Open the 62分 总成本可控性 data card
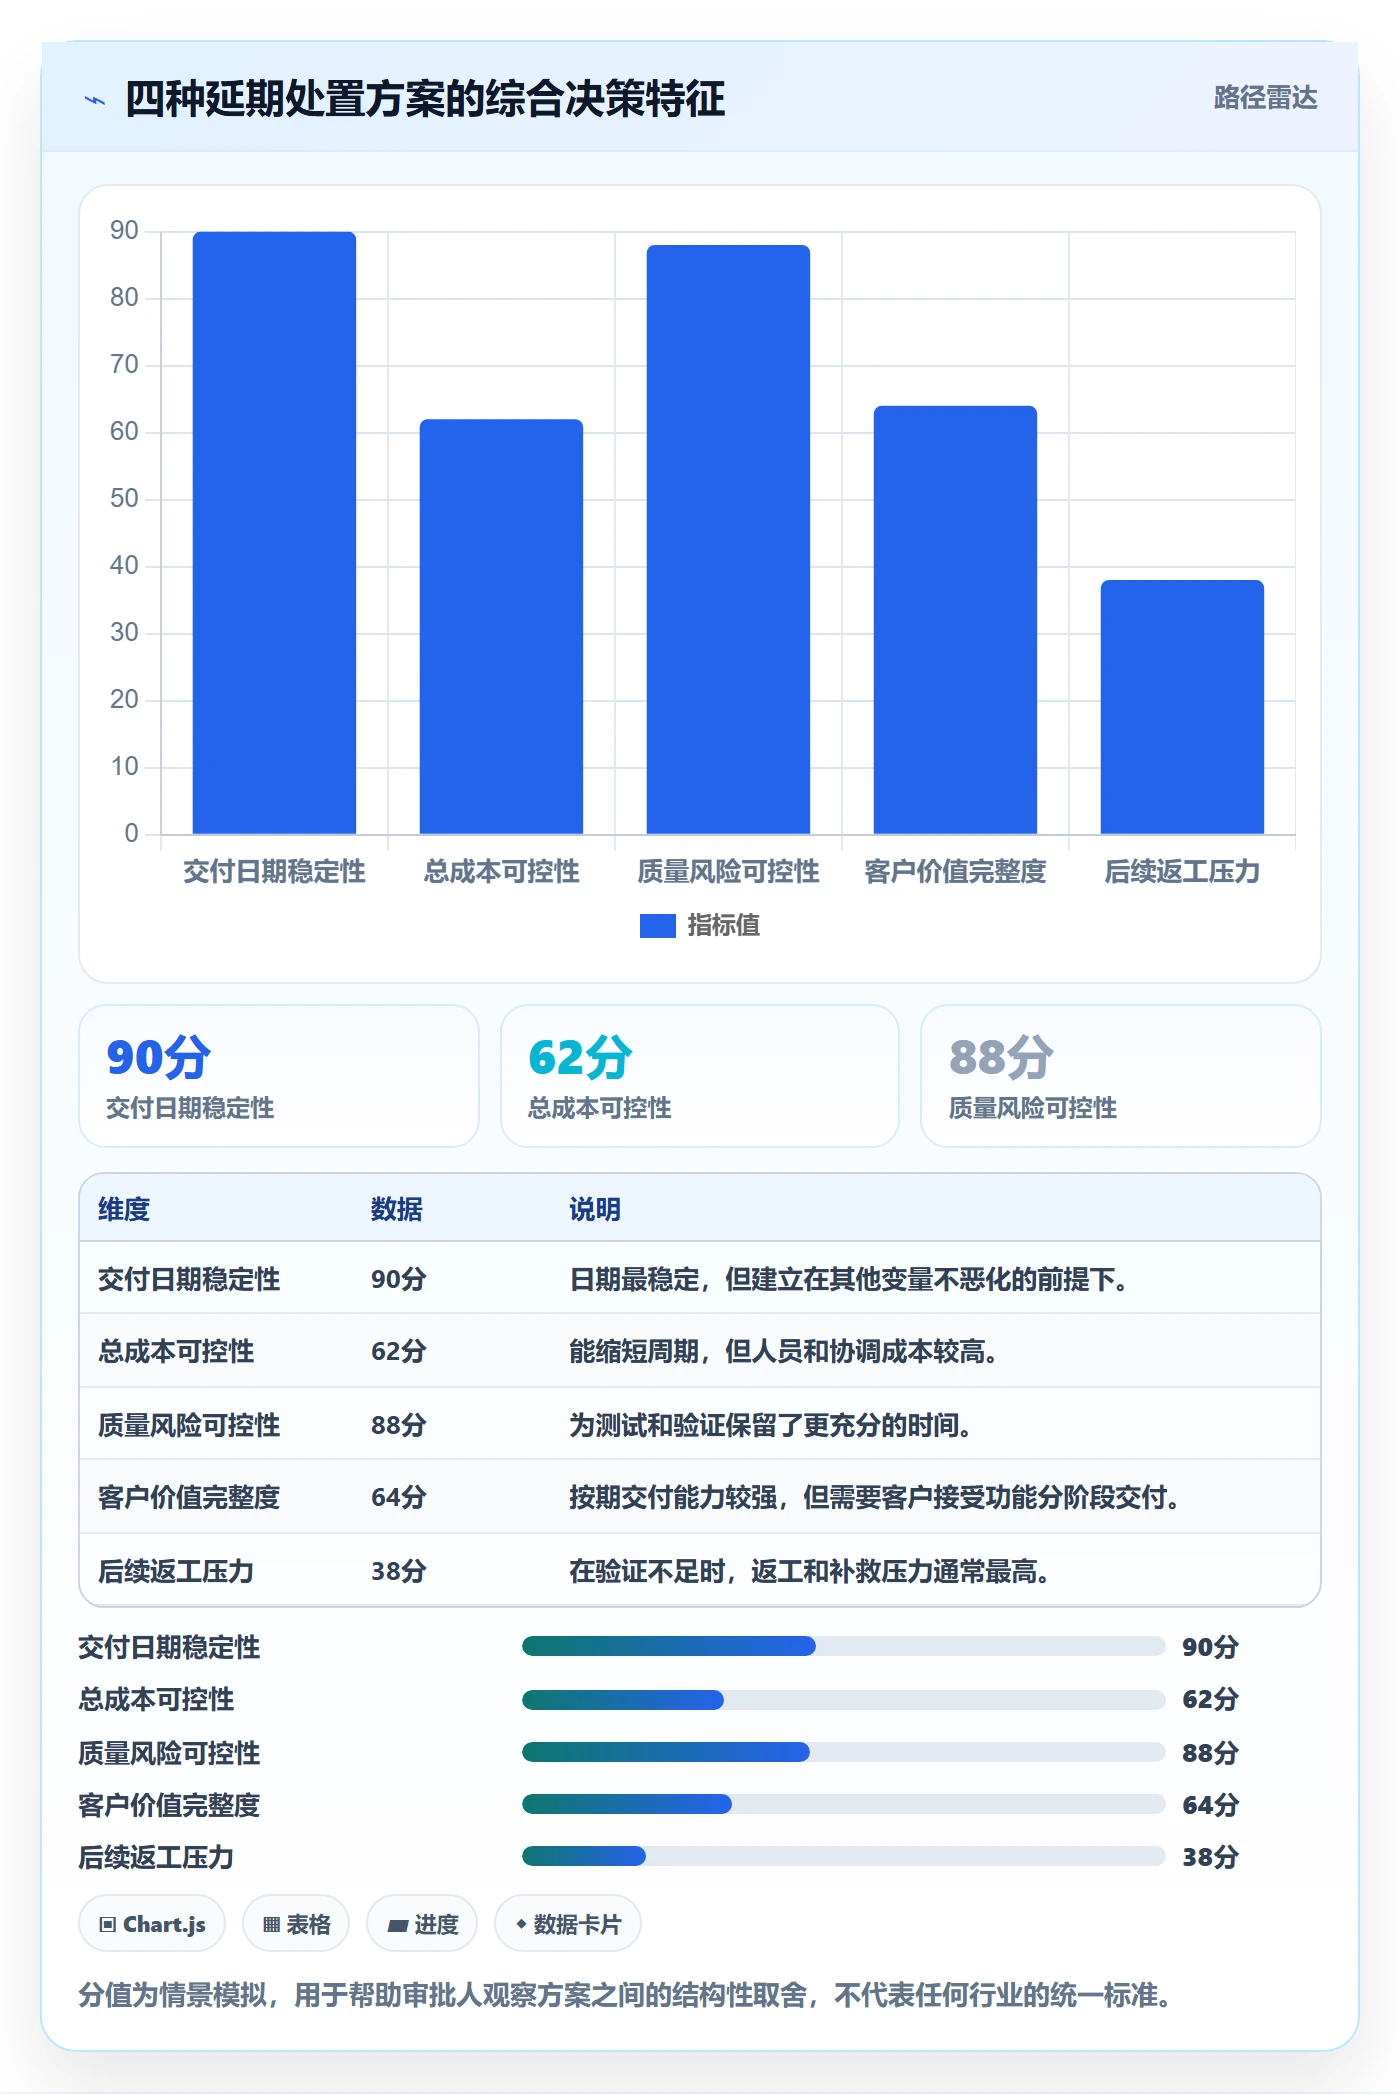Screen dimensions: 1400x2094 coord(699,1076)
